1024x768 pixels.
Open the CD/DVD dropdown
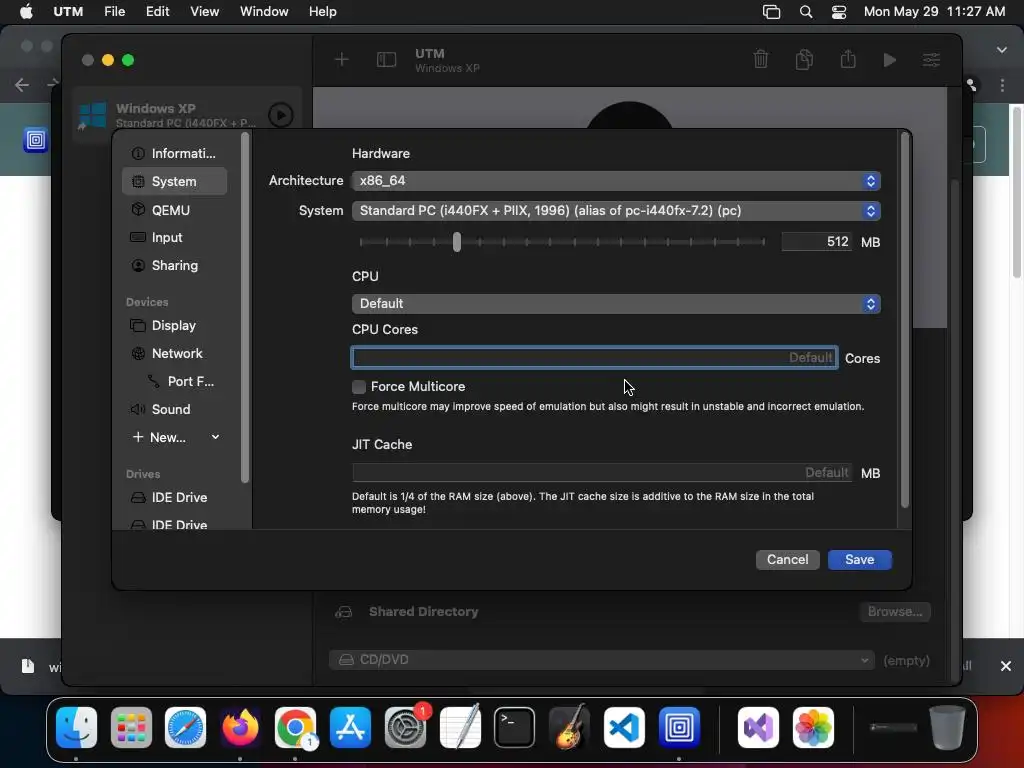click(x=601, y=660)
